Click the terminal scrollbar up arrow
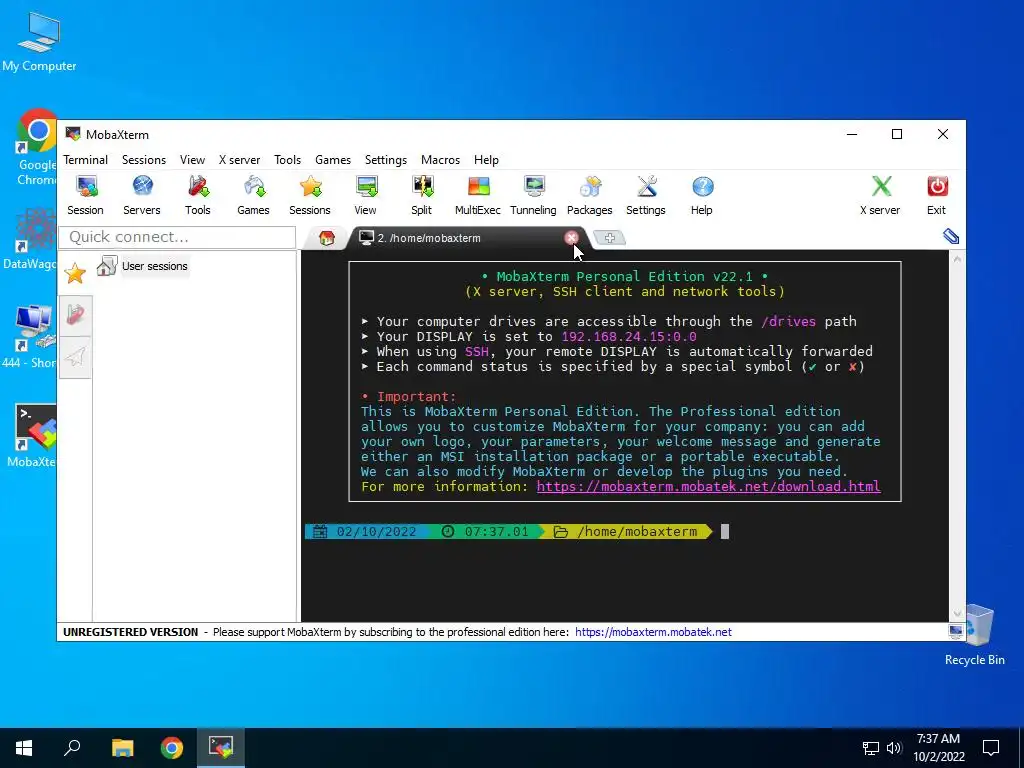This screenshot has height=768, width=1024. click(957, 259)
